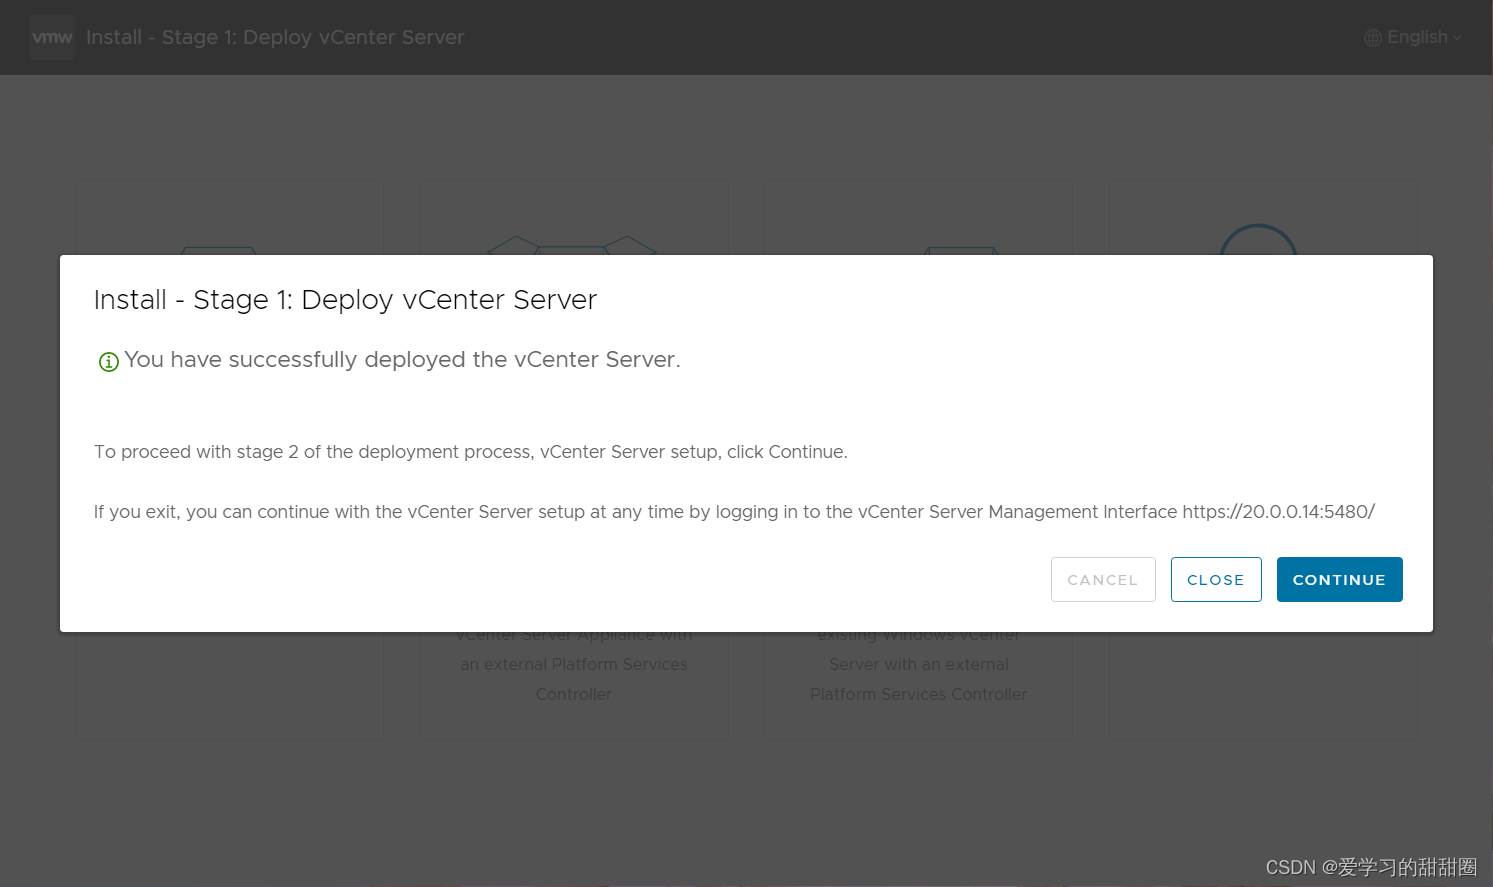Click the vmw logo icon
The height and width of the screenshot is (887, 1493).
[x=52, y=37]
